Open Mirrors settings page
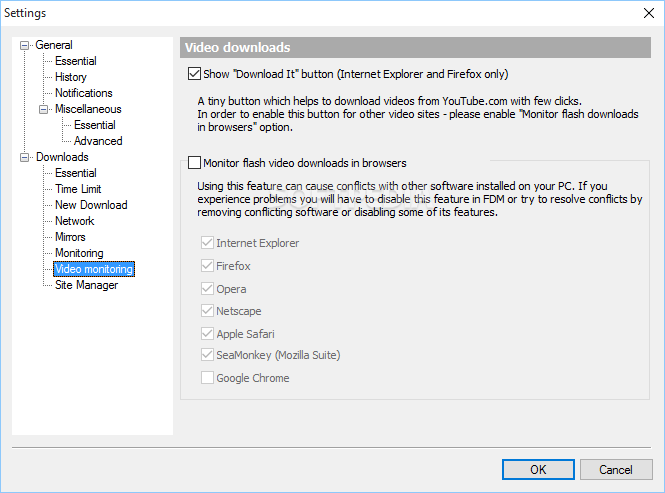This screenshot has width=665, height=493. (70, 237)
